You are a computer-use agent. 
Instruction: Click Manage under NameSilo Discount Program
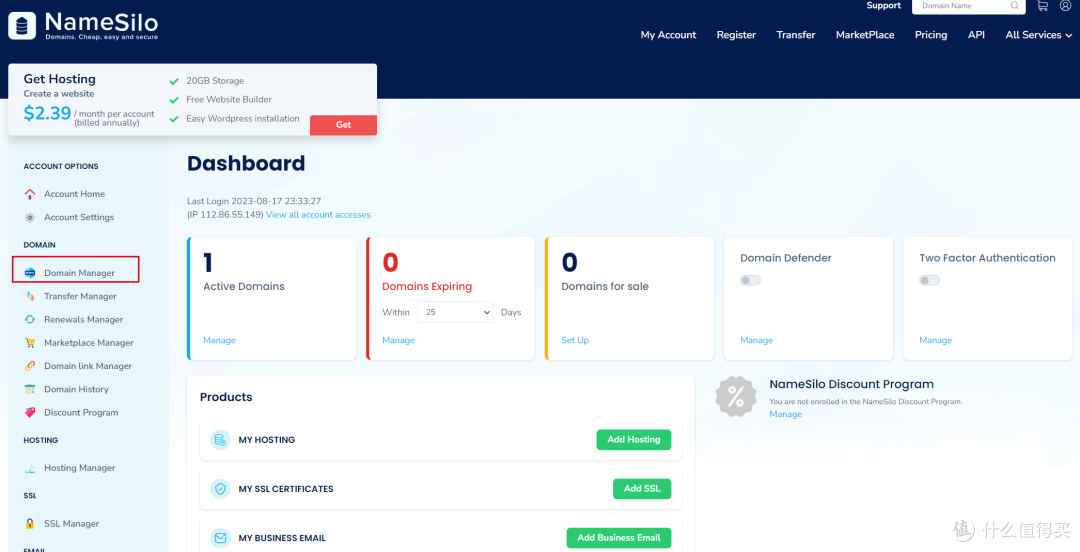tap(785, 414)
